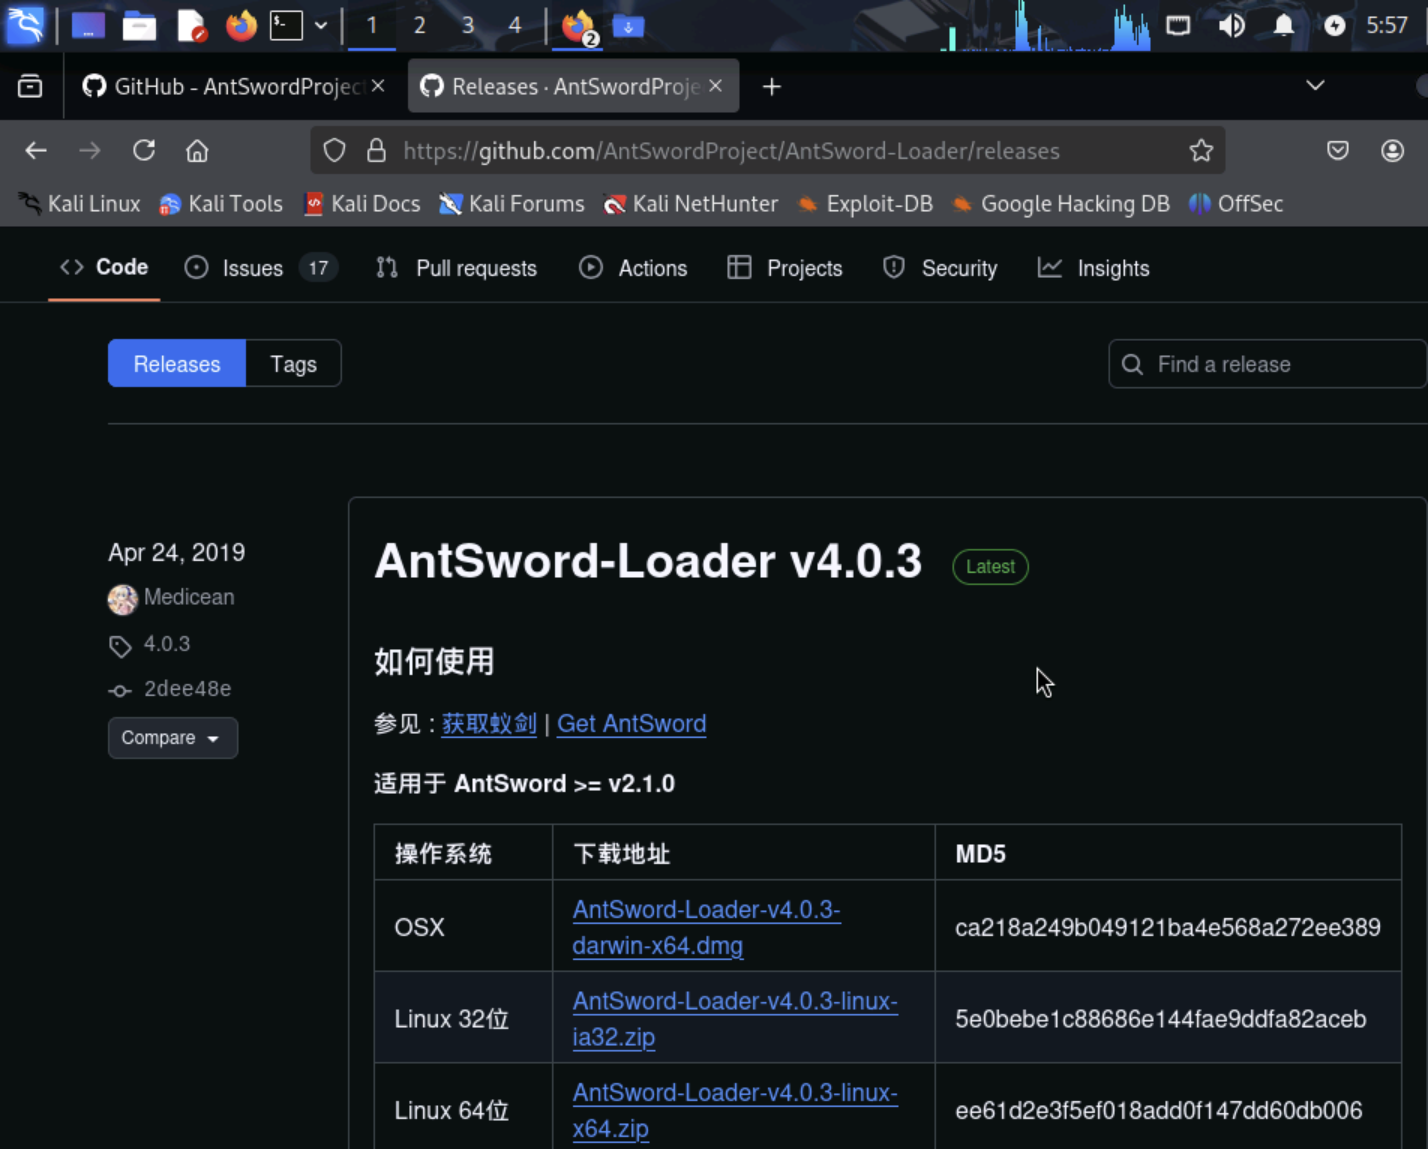This screenshot has height=1149, width=1428.
Task: Open the volume control in system tray
Action: (1231, 26)
